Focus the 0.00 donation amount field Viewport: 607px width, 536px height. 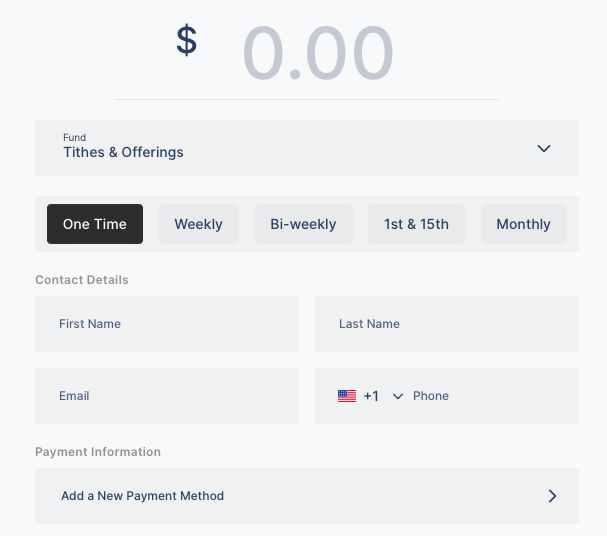point(318,54)
